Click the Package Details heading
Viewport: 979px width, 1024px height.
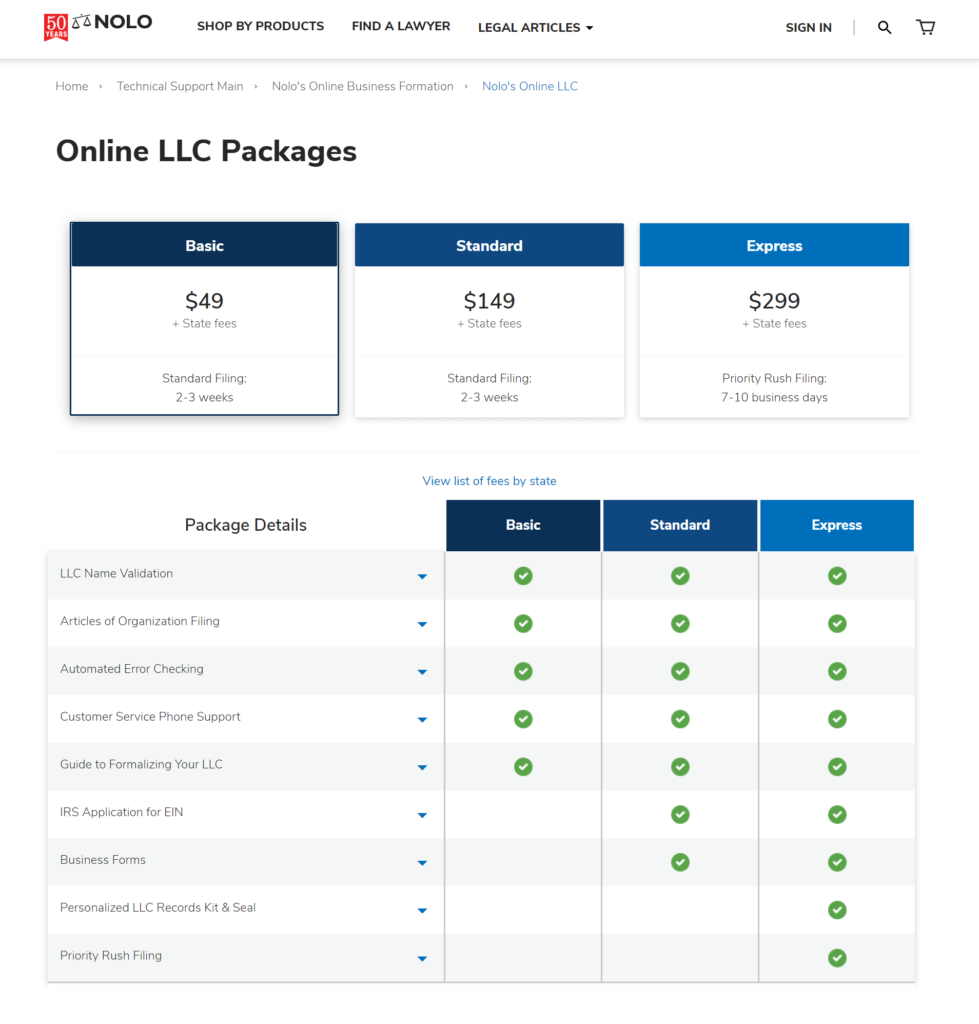[246, 525]
